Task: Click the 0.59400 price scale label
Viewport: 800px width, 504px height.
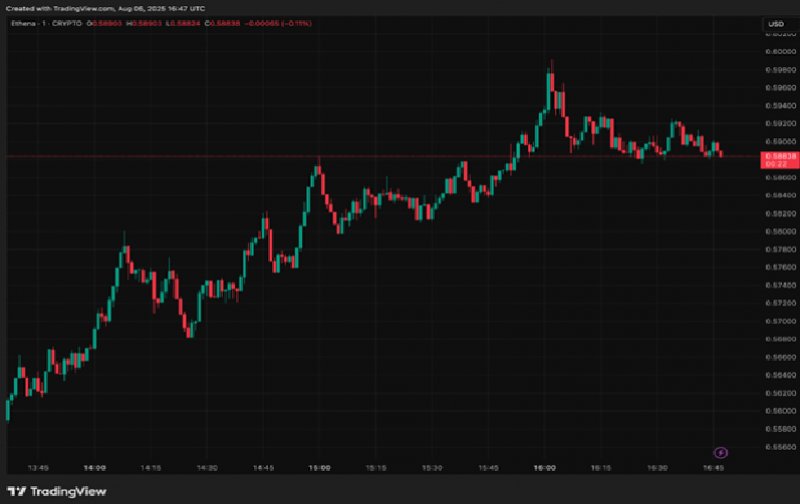Action: (x=781, y=106)
